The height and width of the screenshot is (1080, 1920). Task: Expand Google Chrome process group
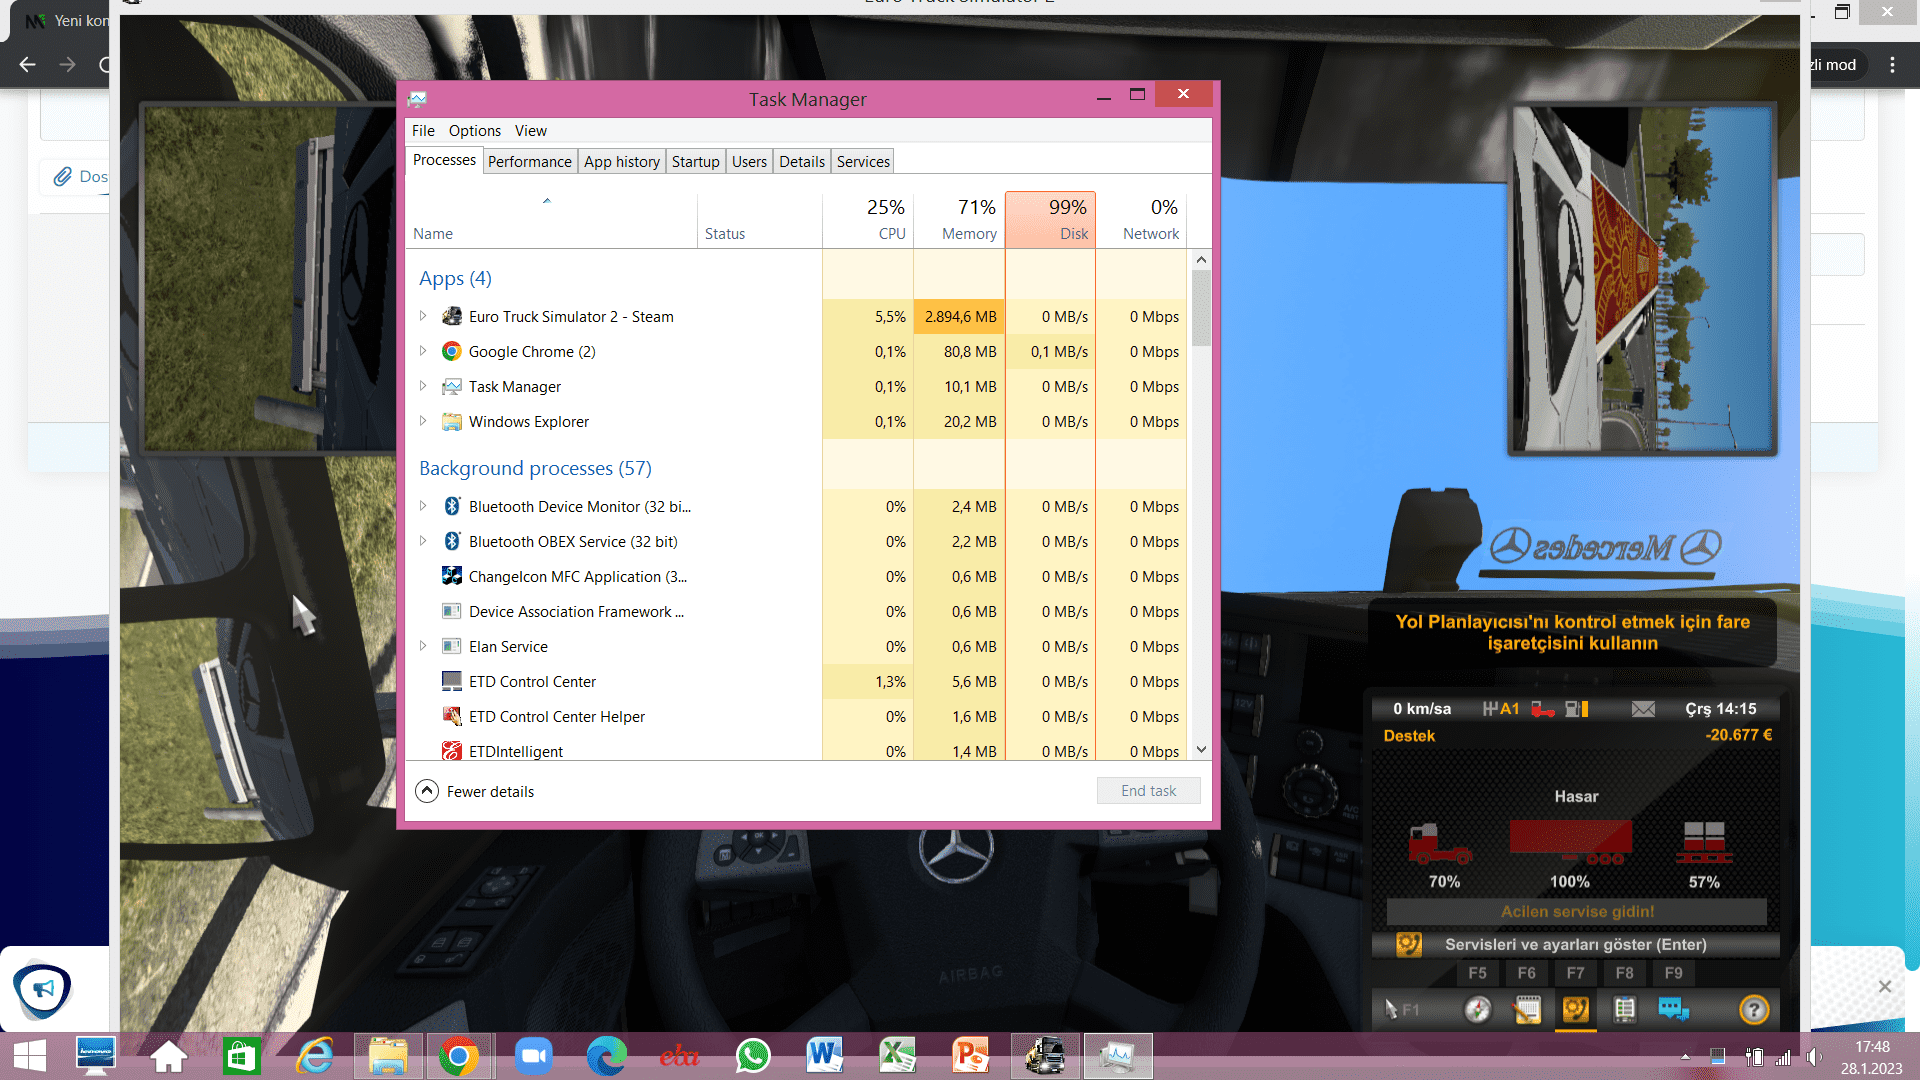tap(423, 351)
